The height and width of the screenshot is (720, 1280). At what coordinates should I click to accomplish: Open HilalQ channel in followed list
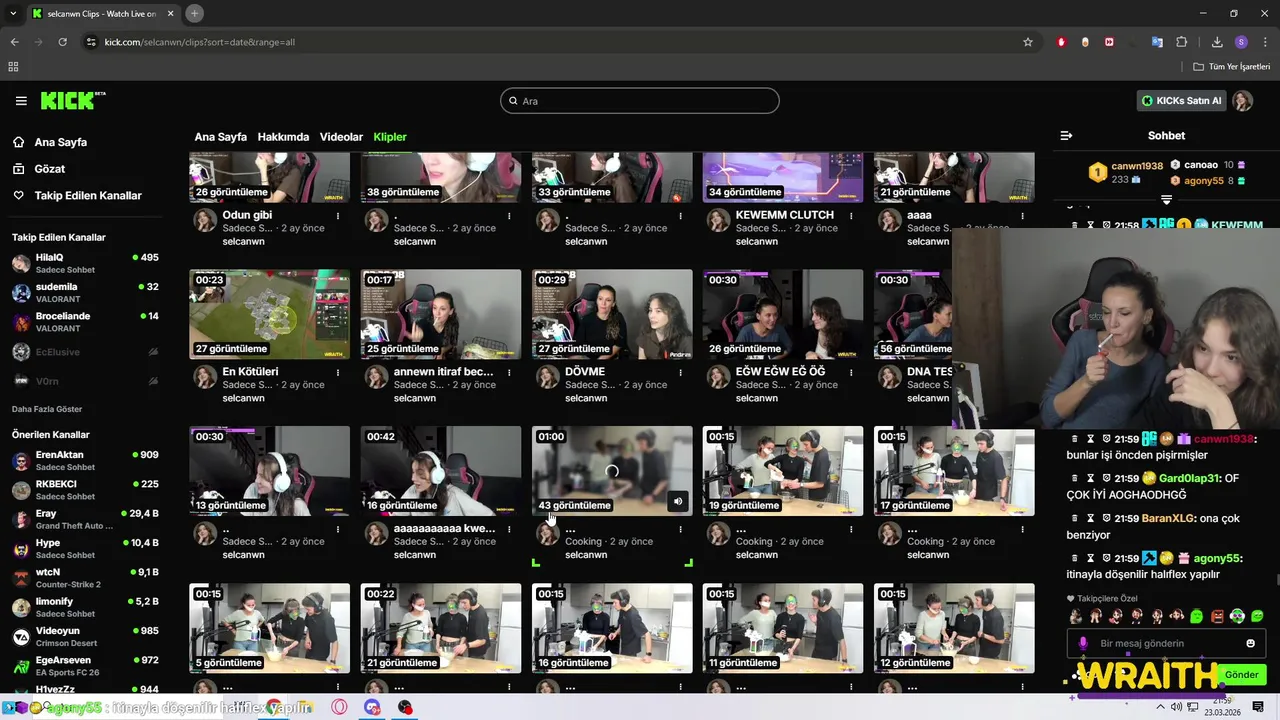[x=85, y=263]
